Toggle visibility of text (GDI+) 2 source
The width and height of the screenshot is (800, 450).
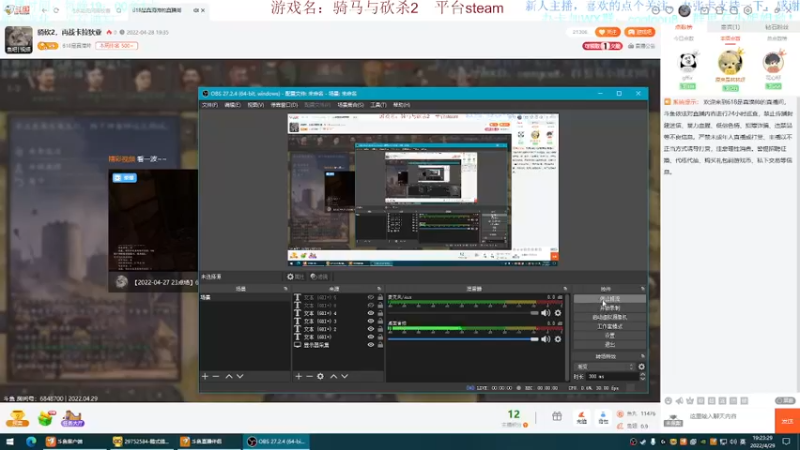[x=371, y=329]
